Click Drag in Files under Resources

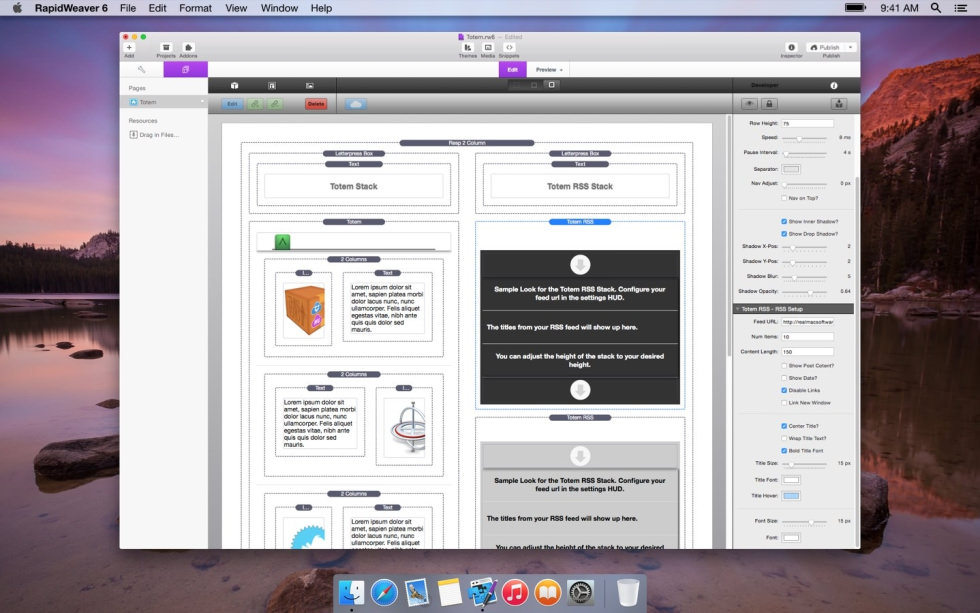pyautogui.click(x=154, y=134)
